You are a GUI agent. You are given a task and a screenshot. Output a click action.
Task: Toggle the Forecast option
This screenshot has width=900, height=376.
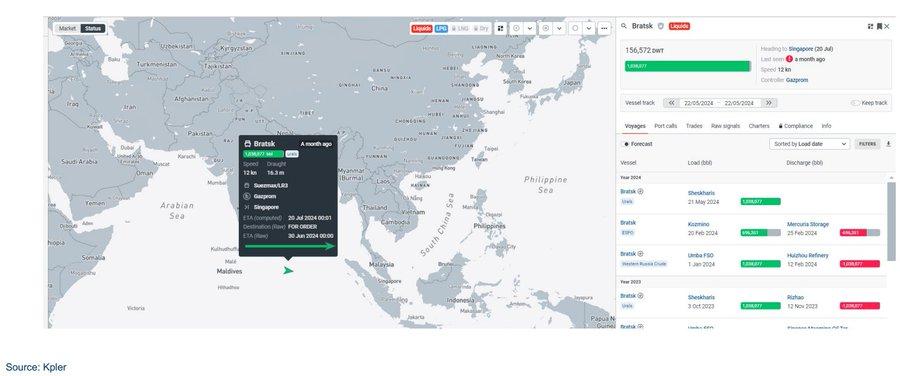638,144
